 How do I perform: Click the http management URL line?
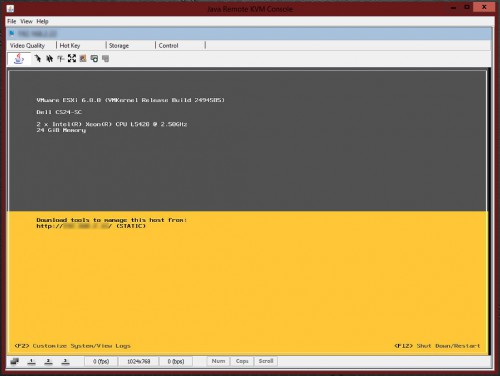tap(91, 226)
